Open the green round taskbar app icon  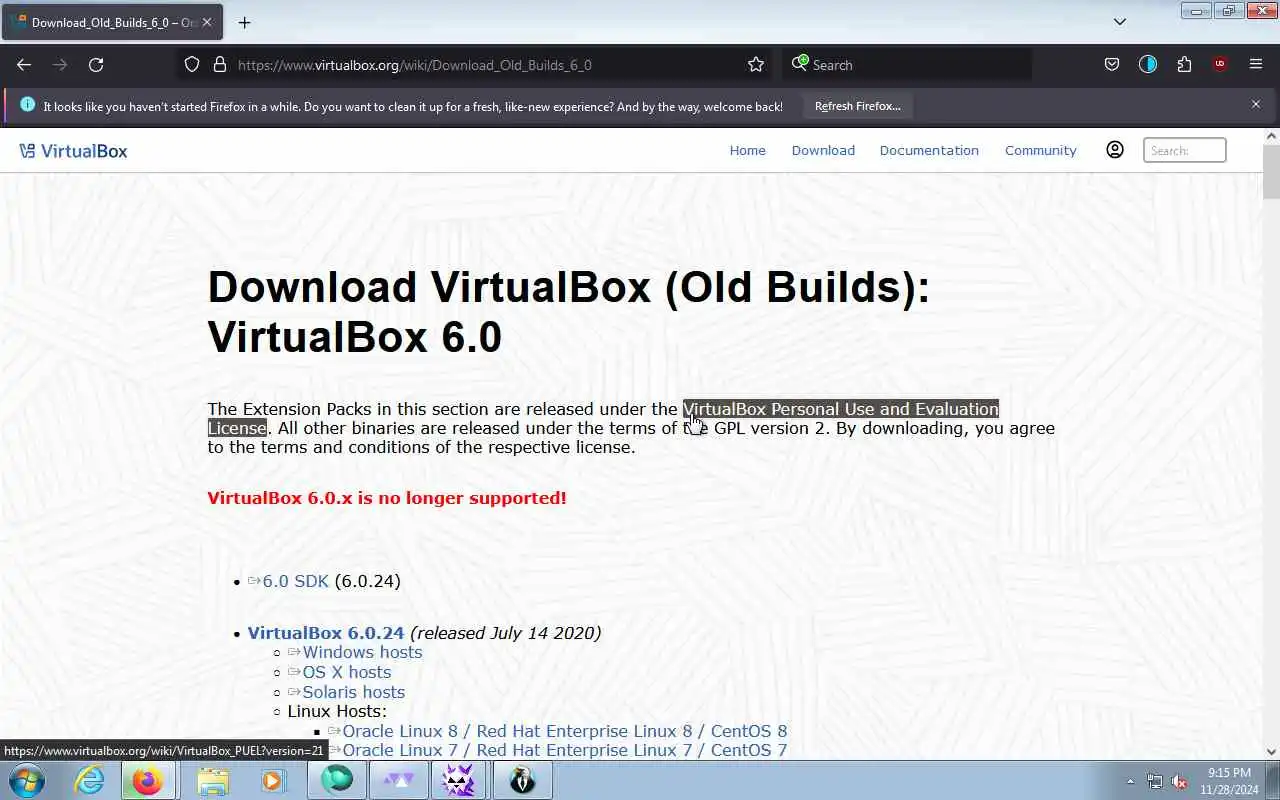tap(337, 780)
